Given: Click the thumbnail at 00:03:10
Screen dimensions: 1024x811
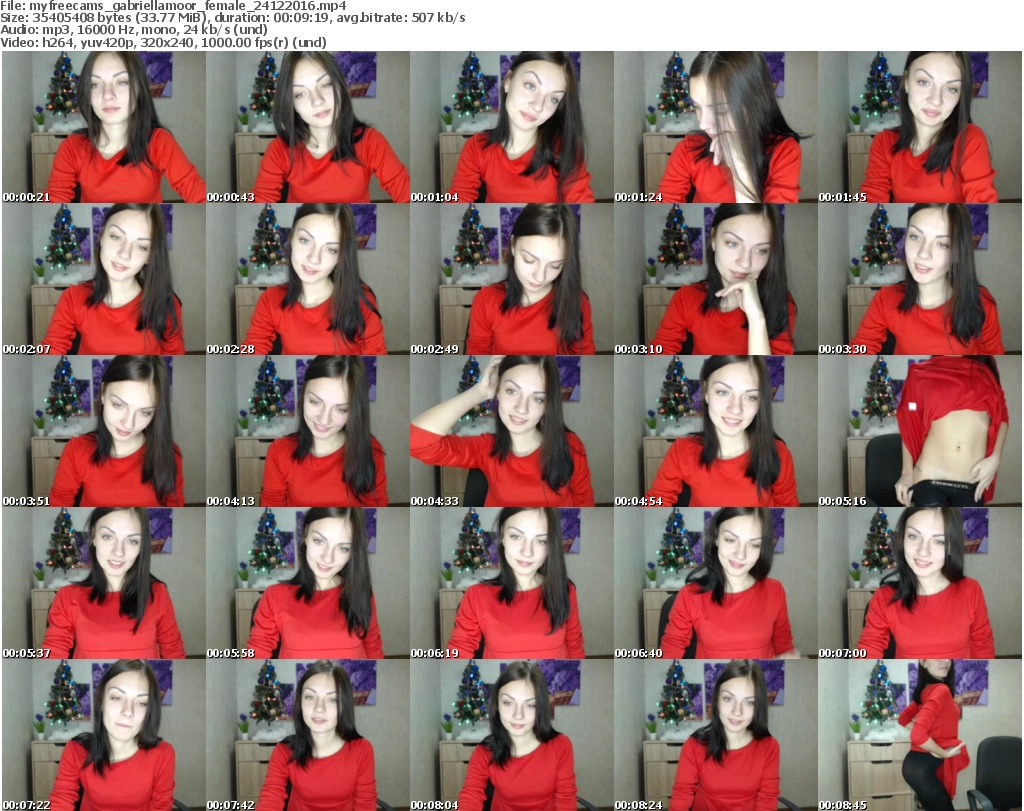Looking at the screenshot, I should pyautogui.click(x=716, y=279).
